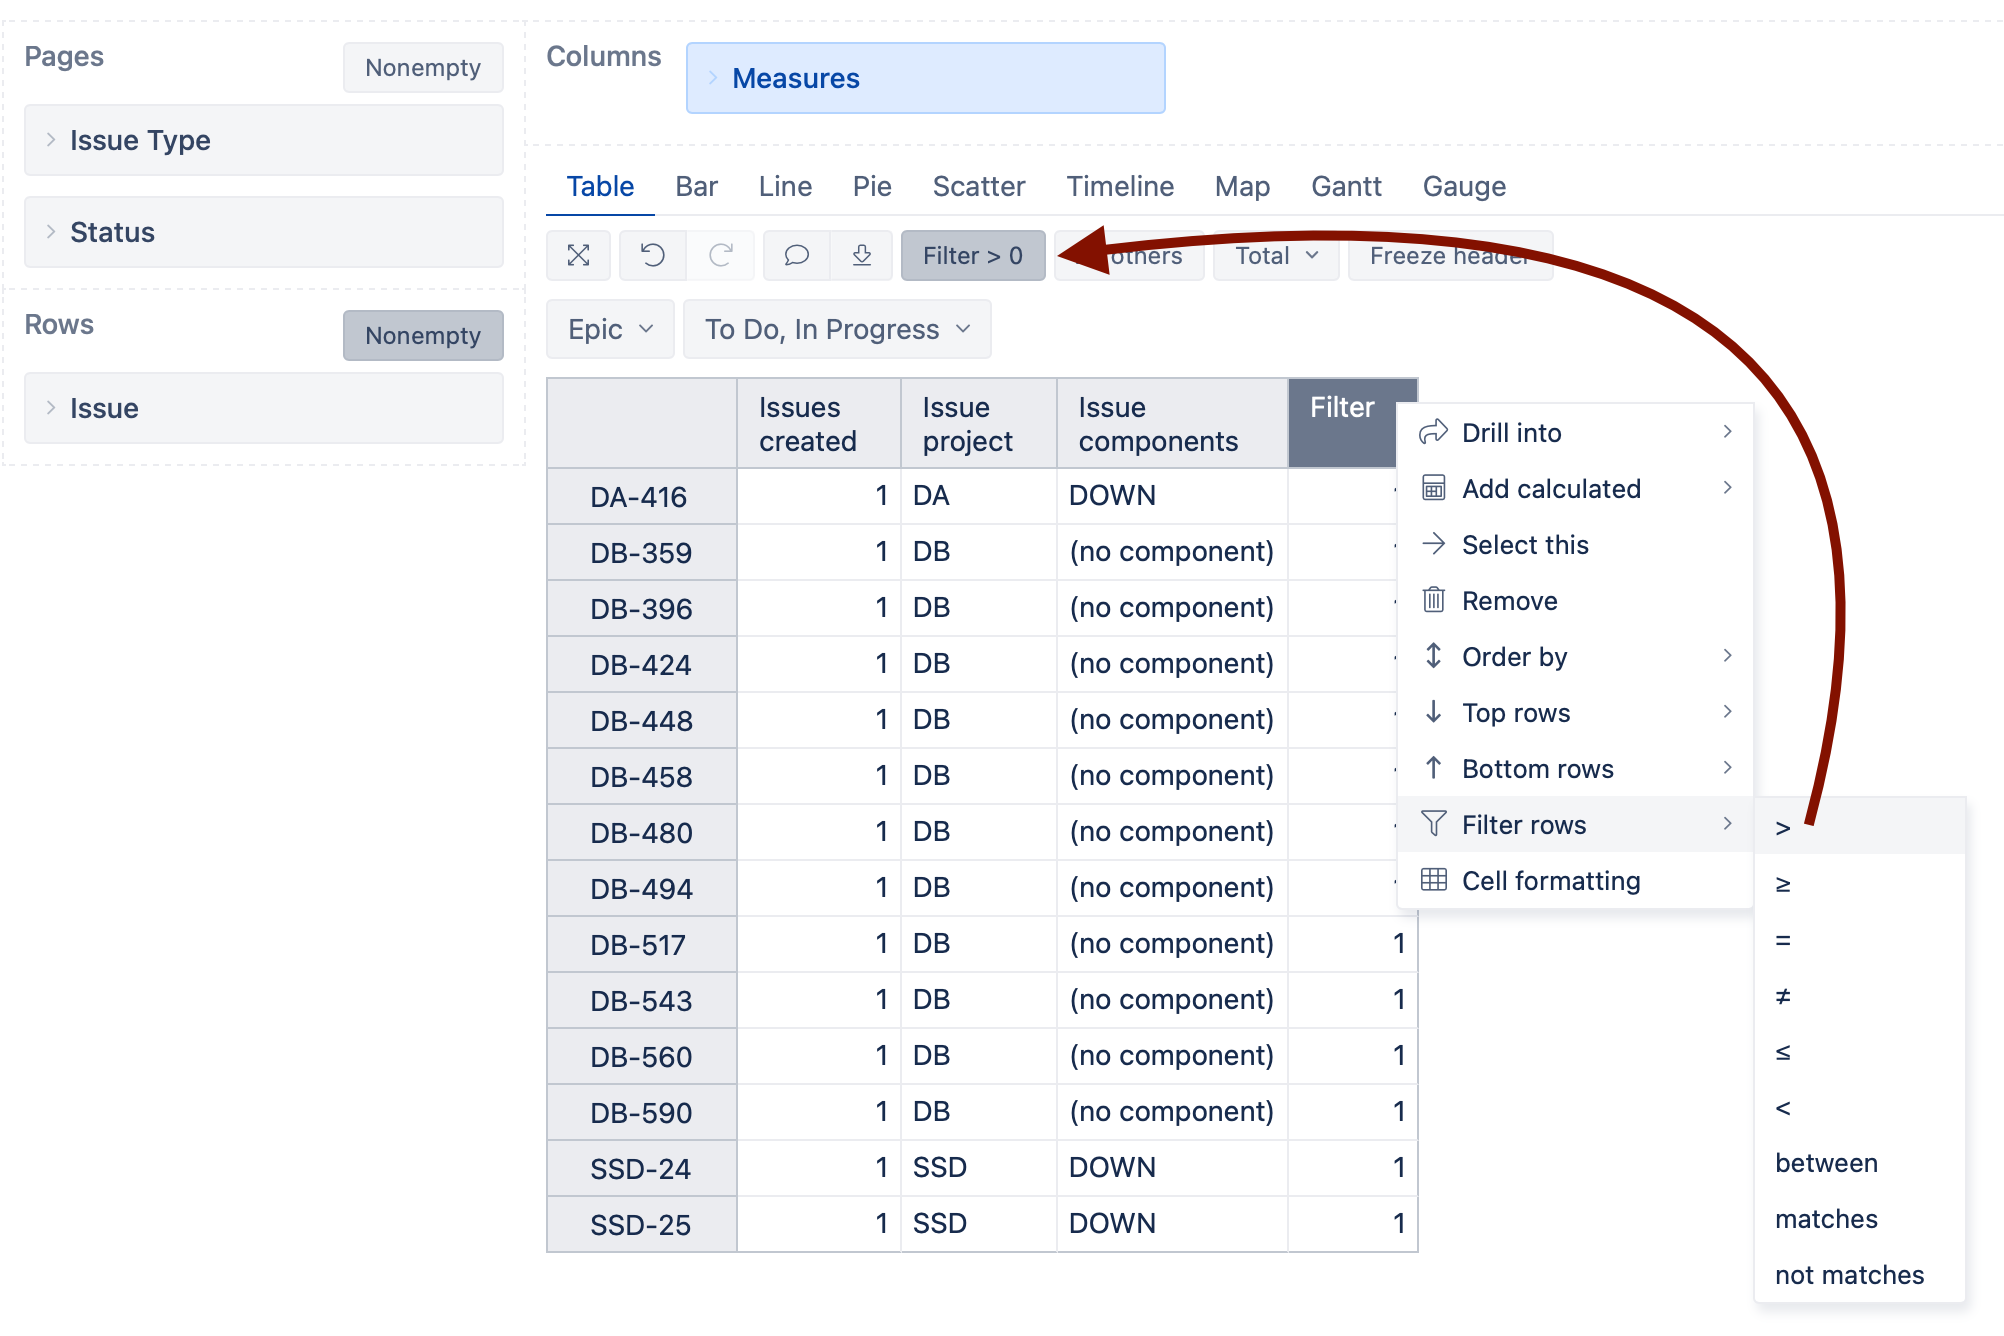The height and width of the screenshot is (1336, 2004).
Task: Switch to the Gauge tab
Action: tap(1464, 187)
